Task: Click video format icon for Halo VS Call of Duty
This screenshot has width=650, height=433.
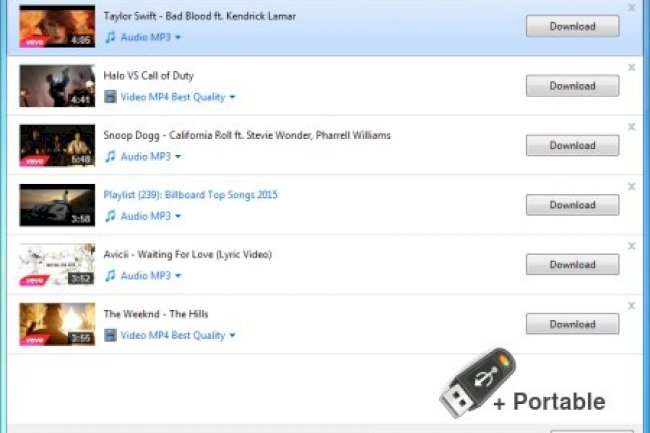Action: point(110,97)
